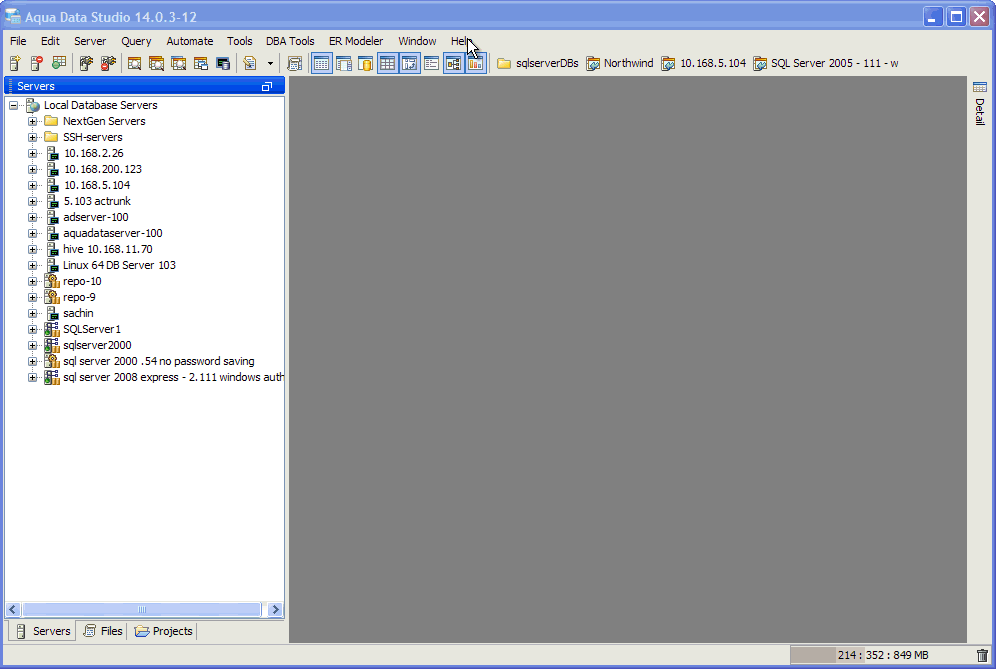Click the connect server plug icon
996x669 pixels.
[x=86, y=63]
